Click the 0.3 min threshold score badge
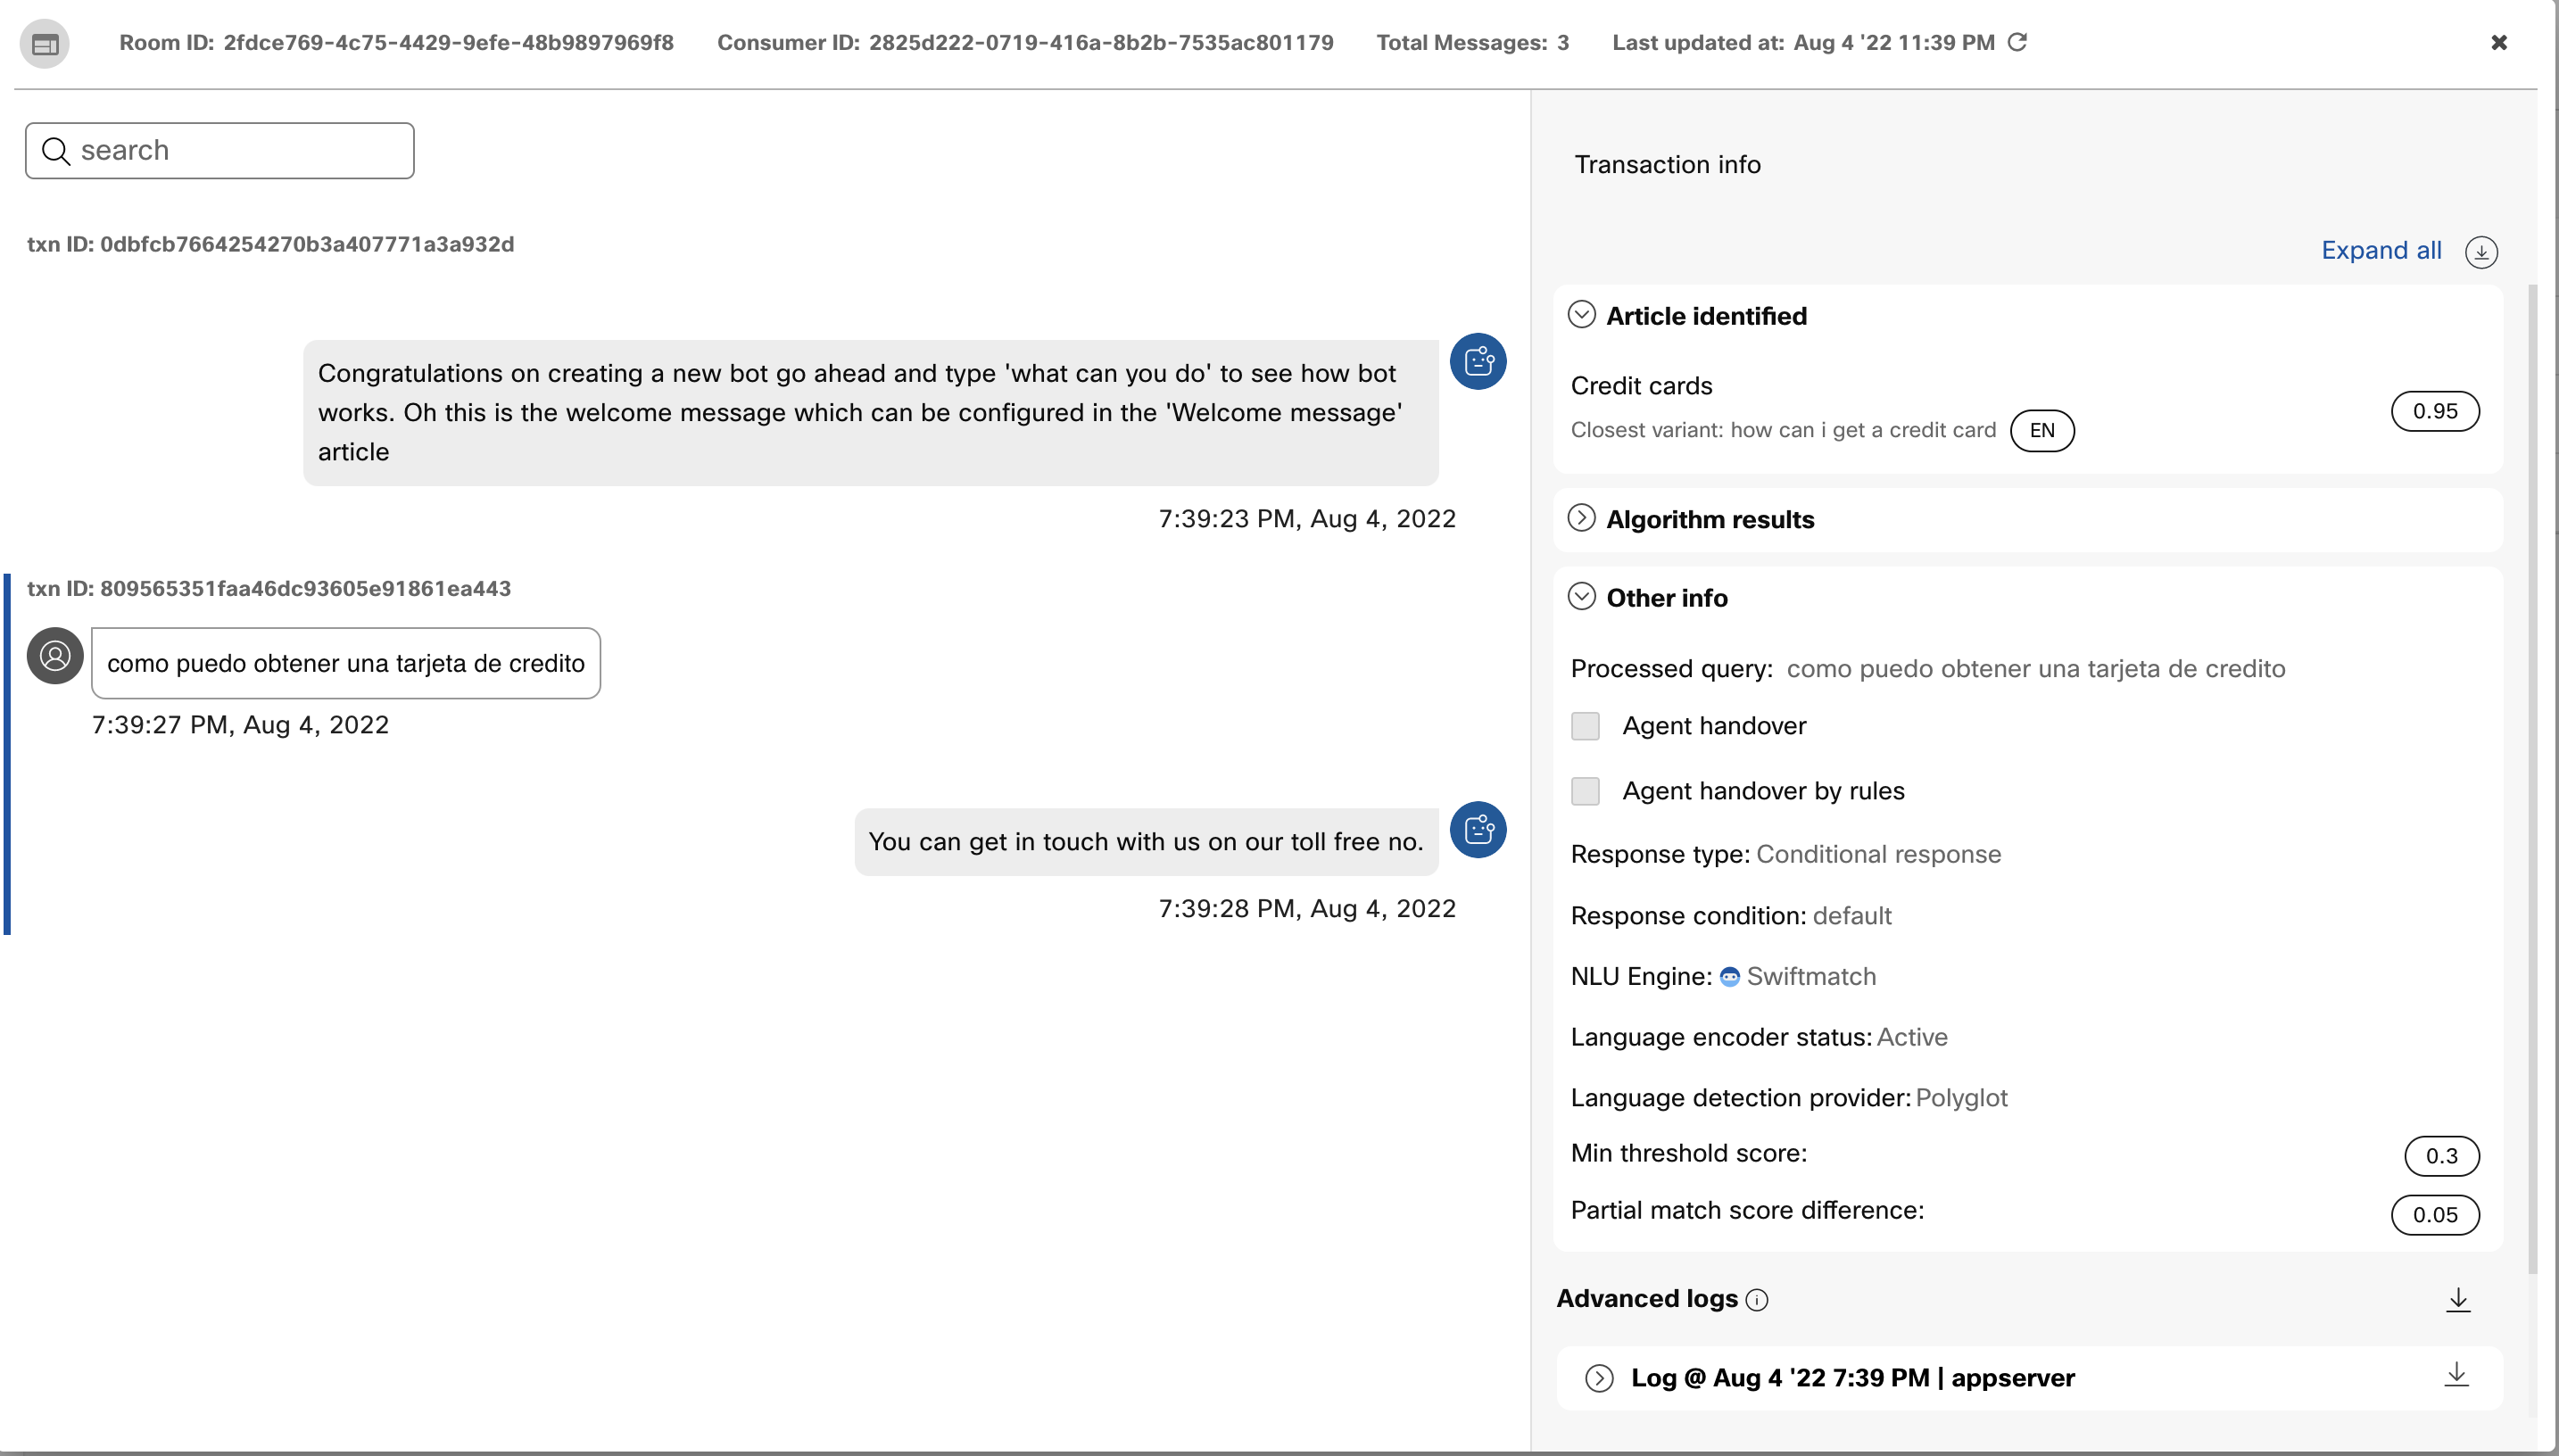2559x1456 pixels. point(2441,1155)
